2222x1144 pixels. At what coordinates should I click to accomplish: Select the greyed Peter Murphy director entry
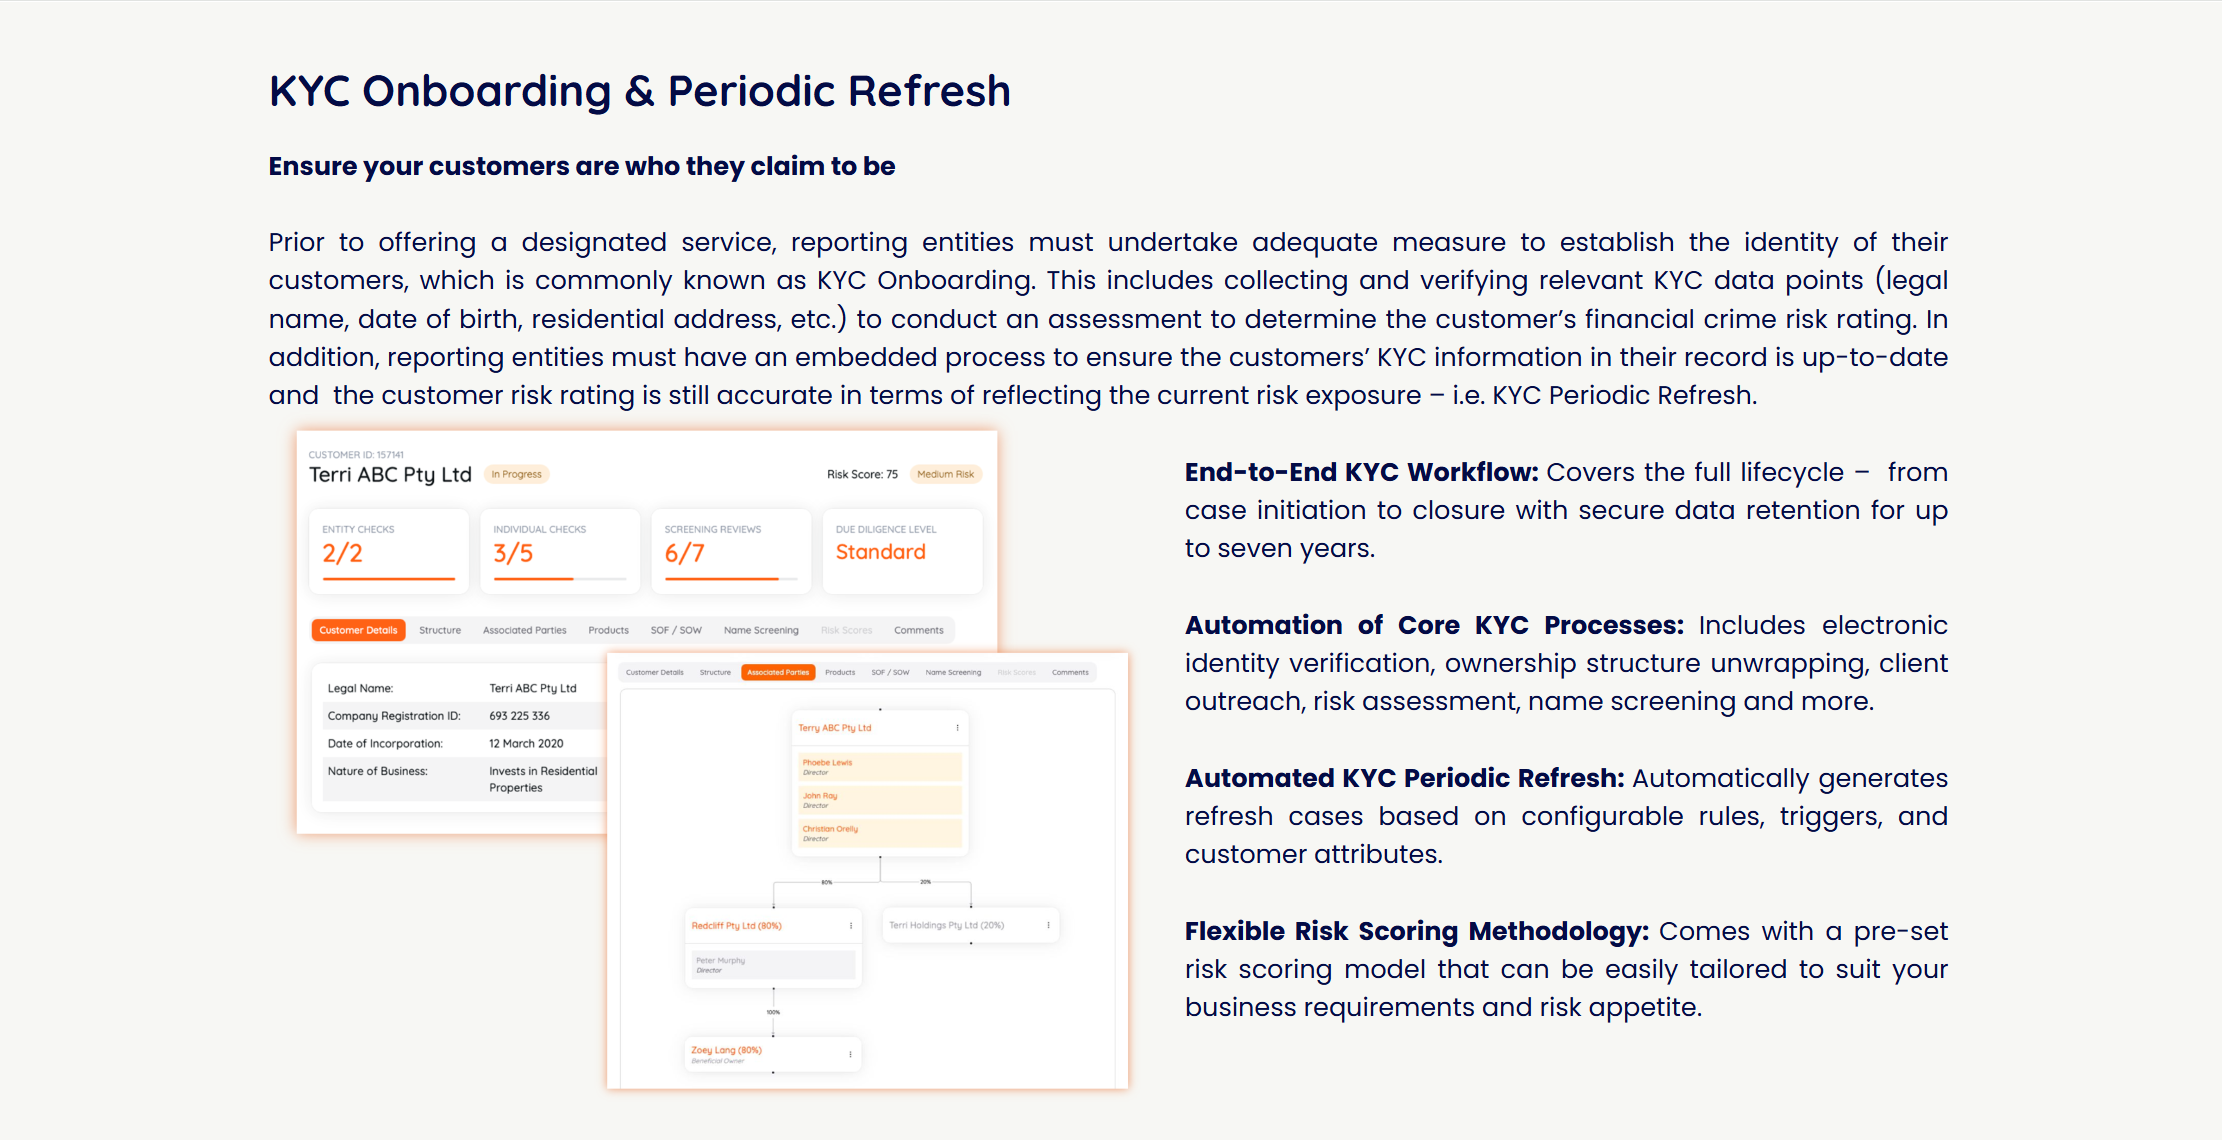click(772, 965)
